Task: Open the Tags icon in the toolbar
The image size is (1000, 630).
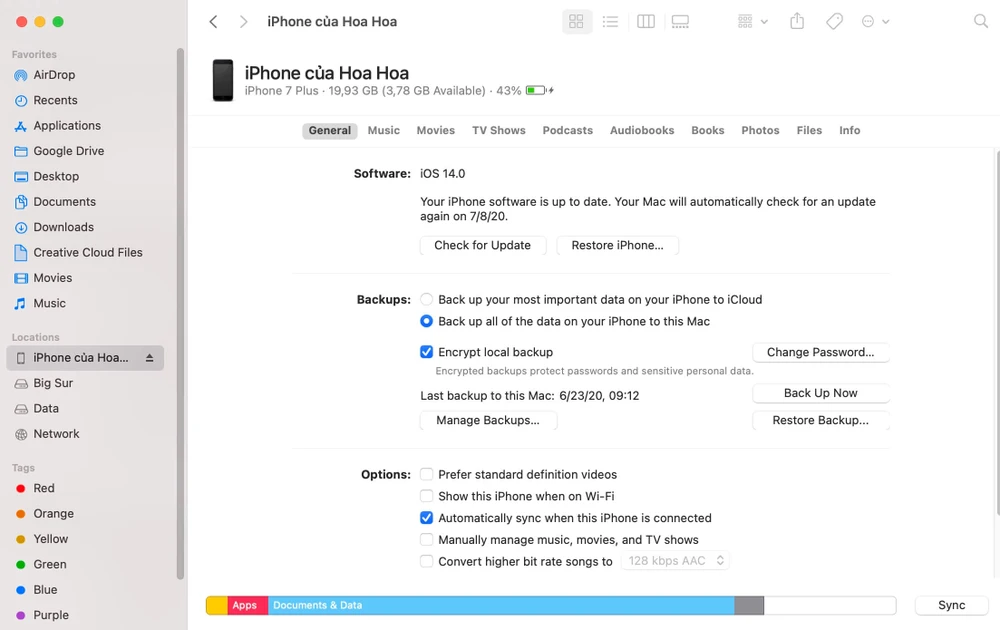Action: [x=835, y=21]
